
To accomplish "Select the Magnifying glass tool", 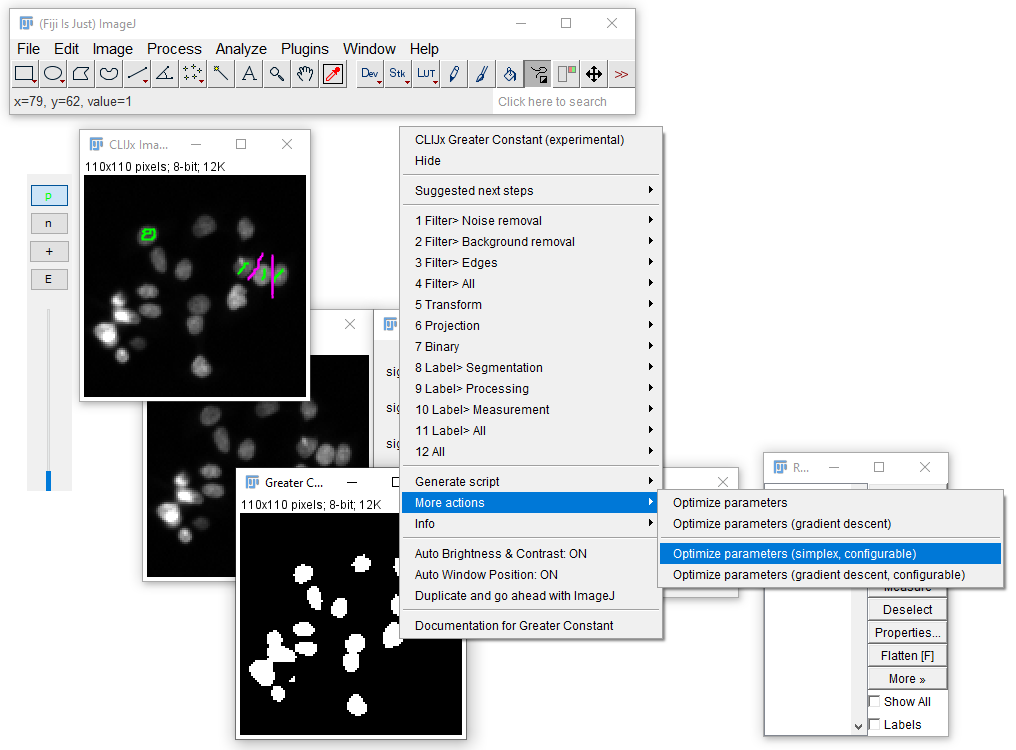I will (277, 74).
